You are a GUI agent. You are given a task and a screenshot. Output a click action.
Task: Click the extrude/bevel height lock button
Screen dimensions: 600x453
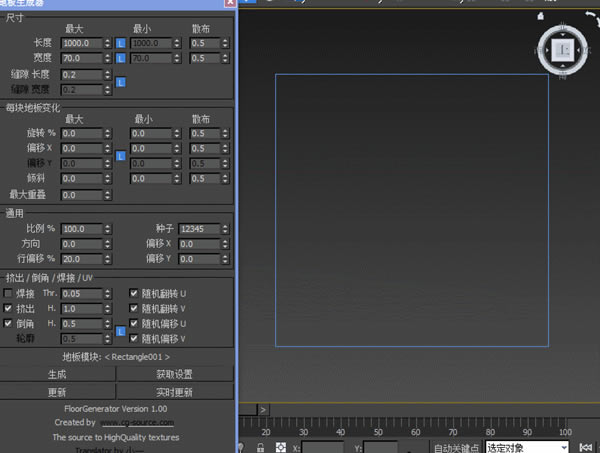point(120,331)
